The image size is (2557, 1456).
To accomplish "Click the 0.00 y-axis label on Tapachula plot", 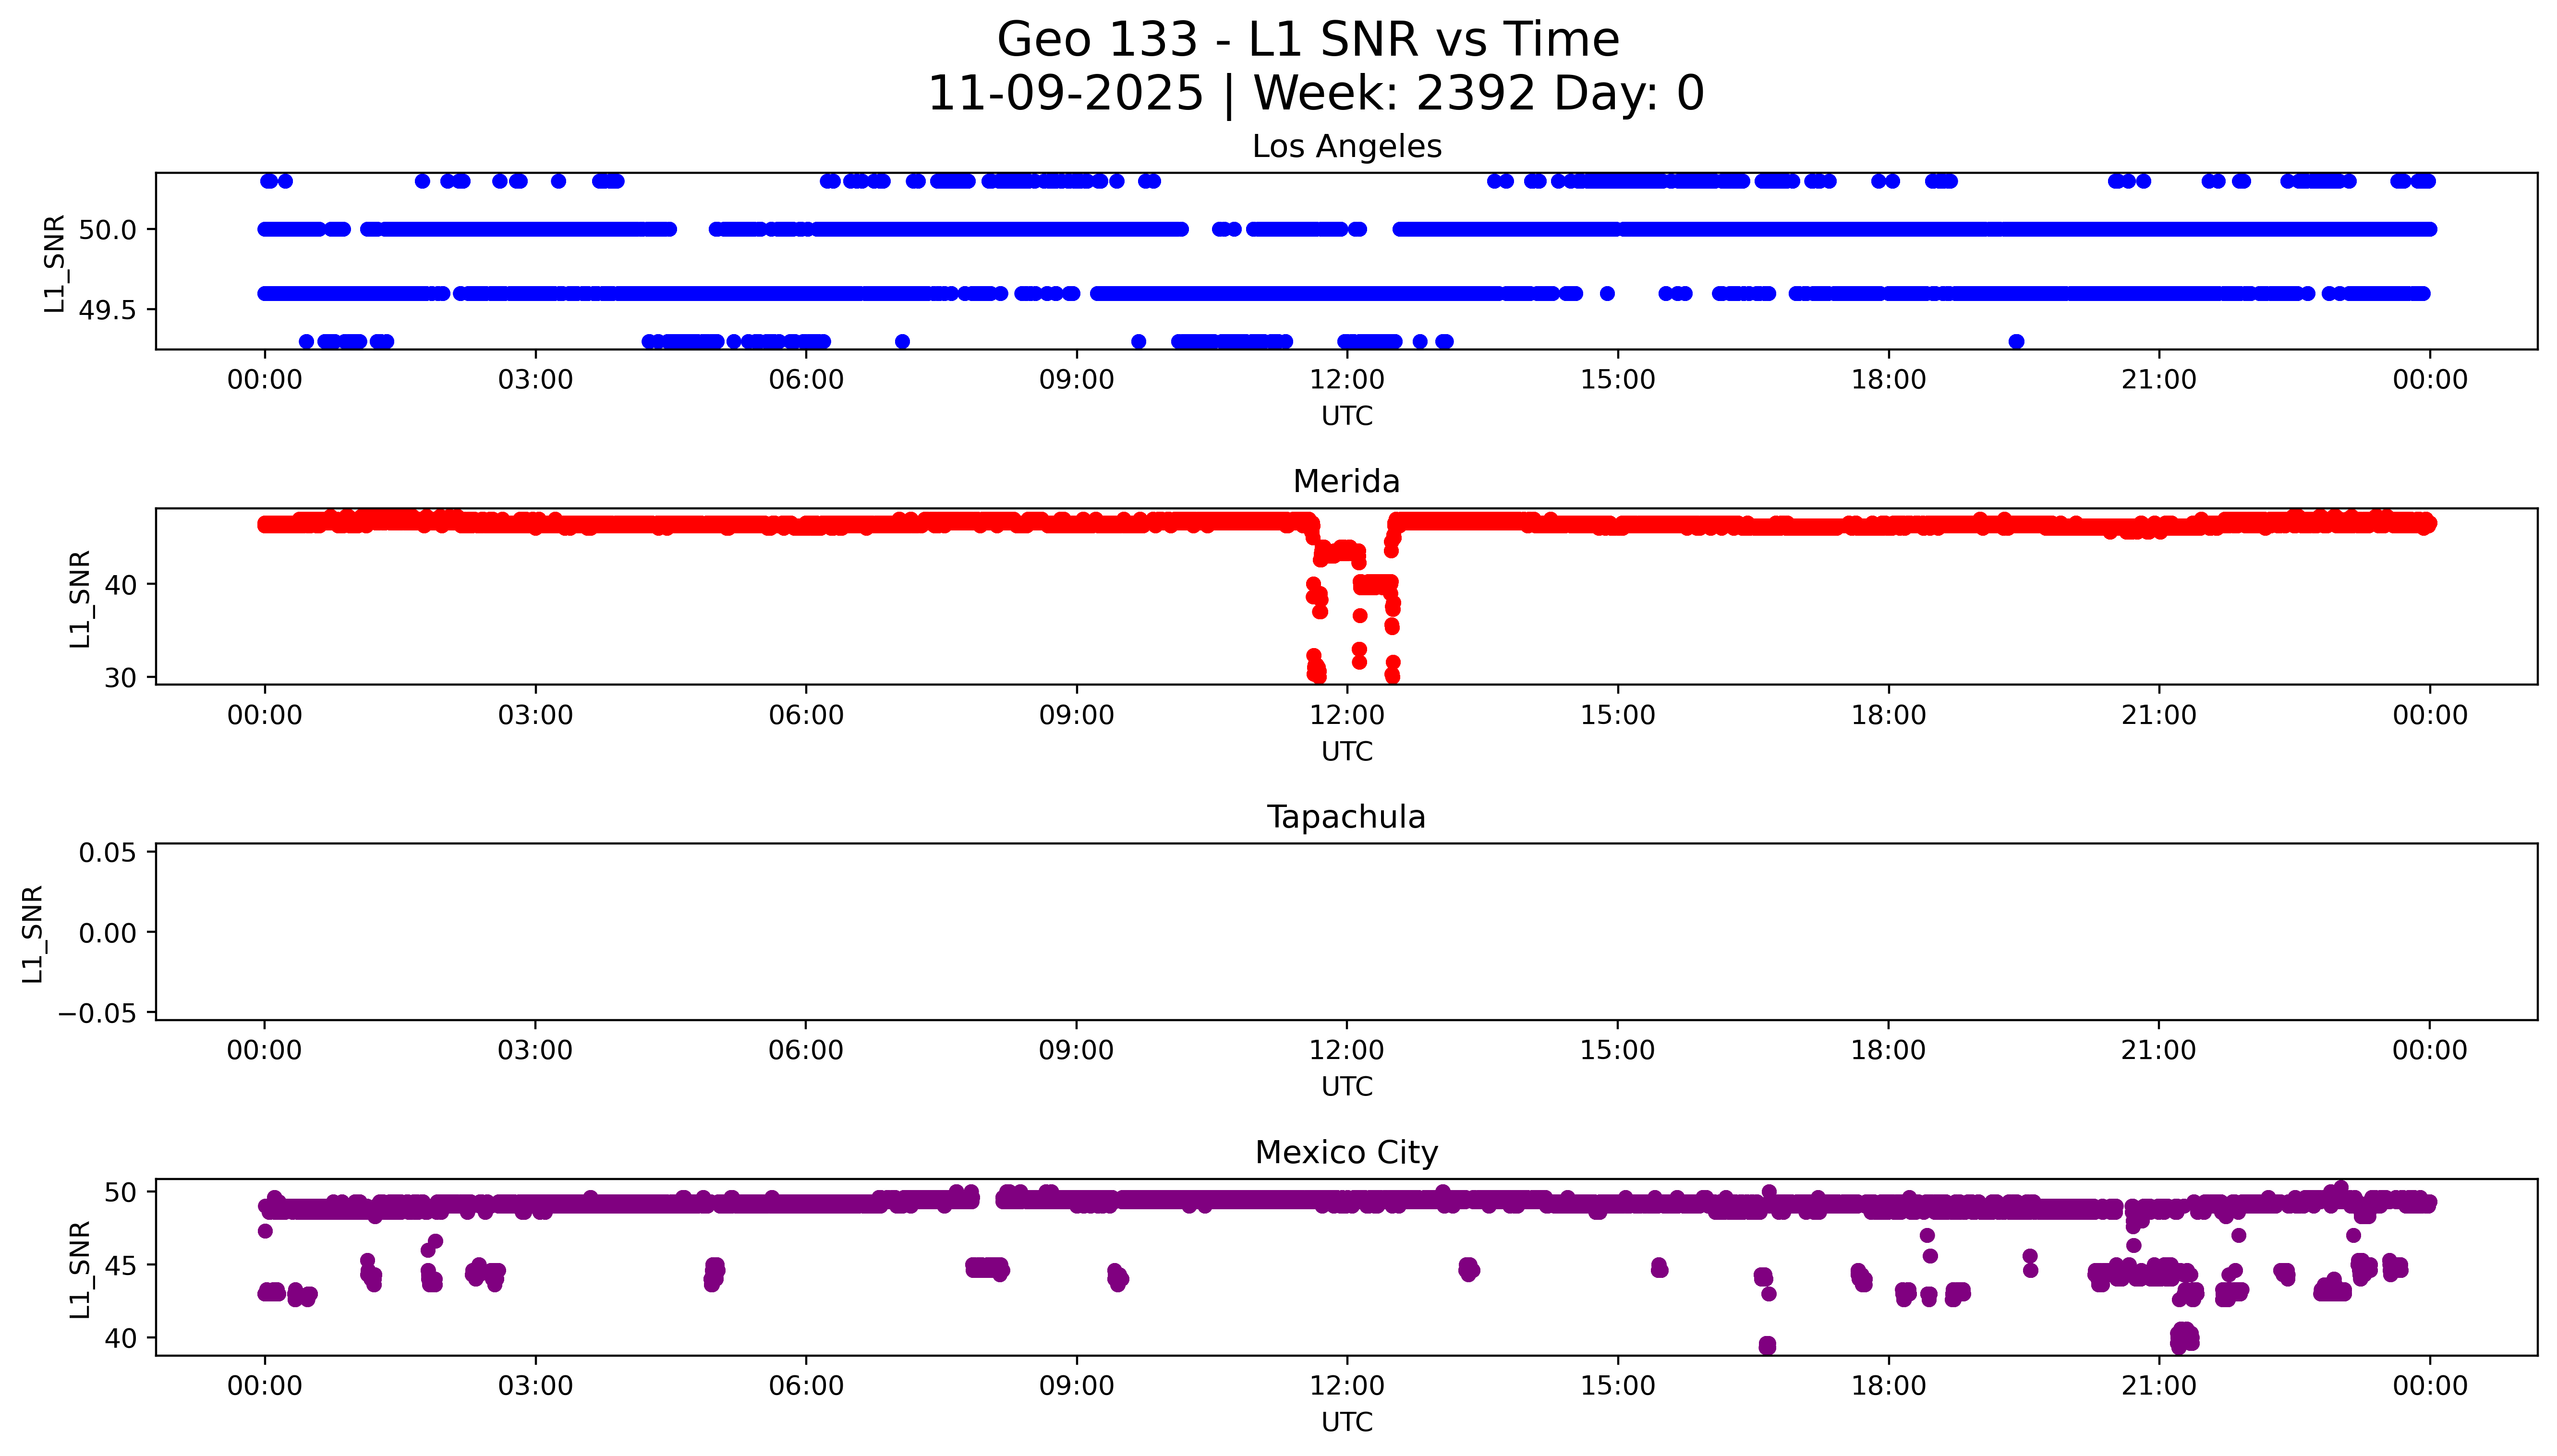I will click(x=107, y=933).
